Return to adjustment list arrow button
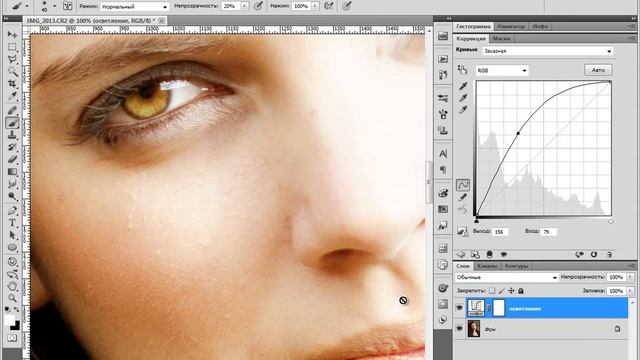The width and height of the screenshot is (640, 360). 460,254
